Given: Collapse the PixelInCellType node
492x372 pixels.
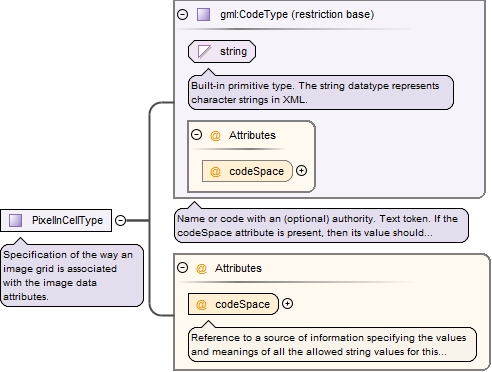Looking at the screenshot, I should tap(120, 220).
